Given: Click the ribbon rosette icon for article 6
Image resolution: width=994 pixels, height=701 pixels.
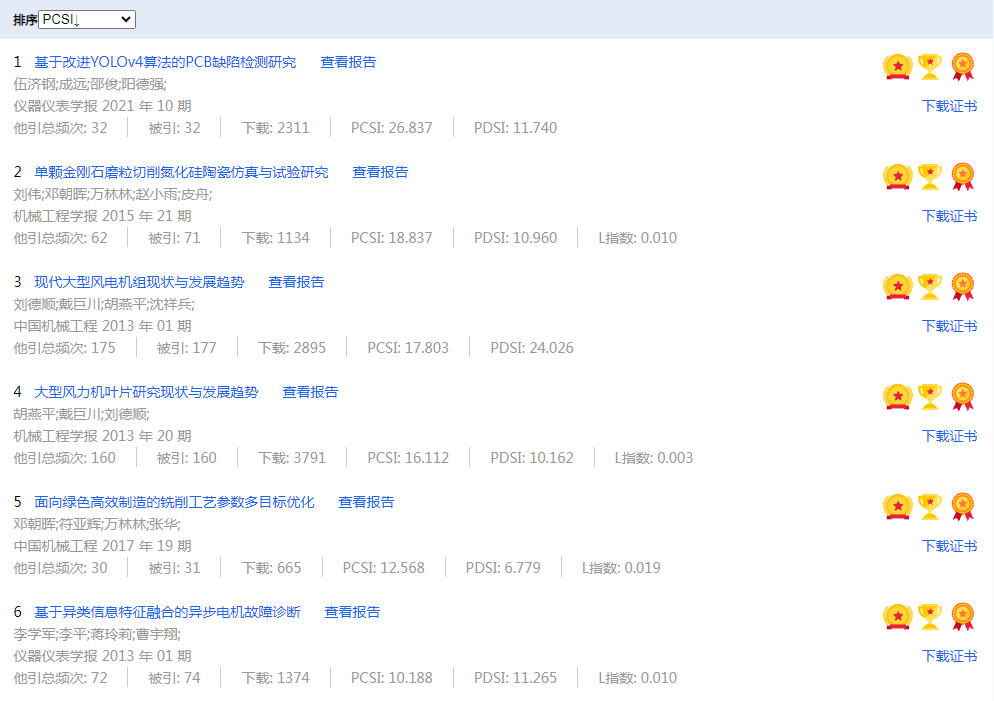Looking at the screenshot, I should click(962, 616).
